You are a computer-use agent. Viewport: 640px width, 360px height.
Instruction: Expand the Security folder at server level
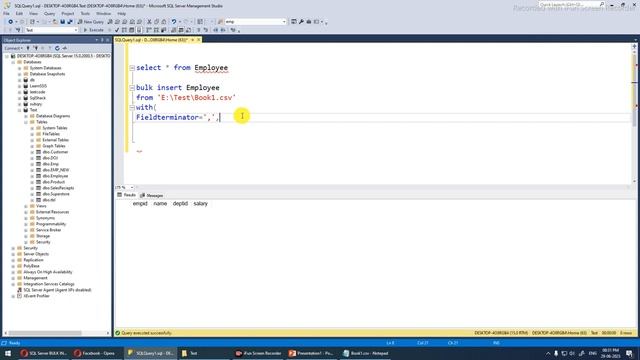[13, 248]
